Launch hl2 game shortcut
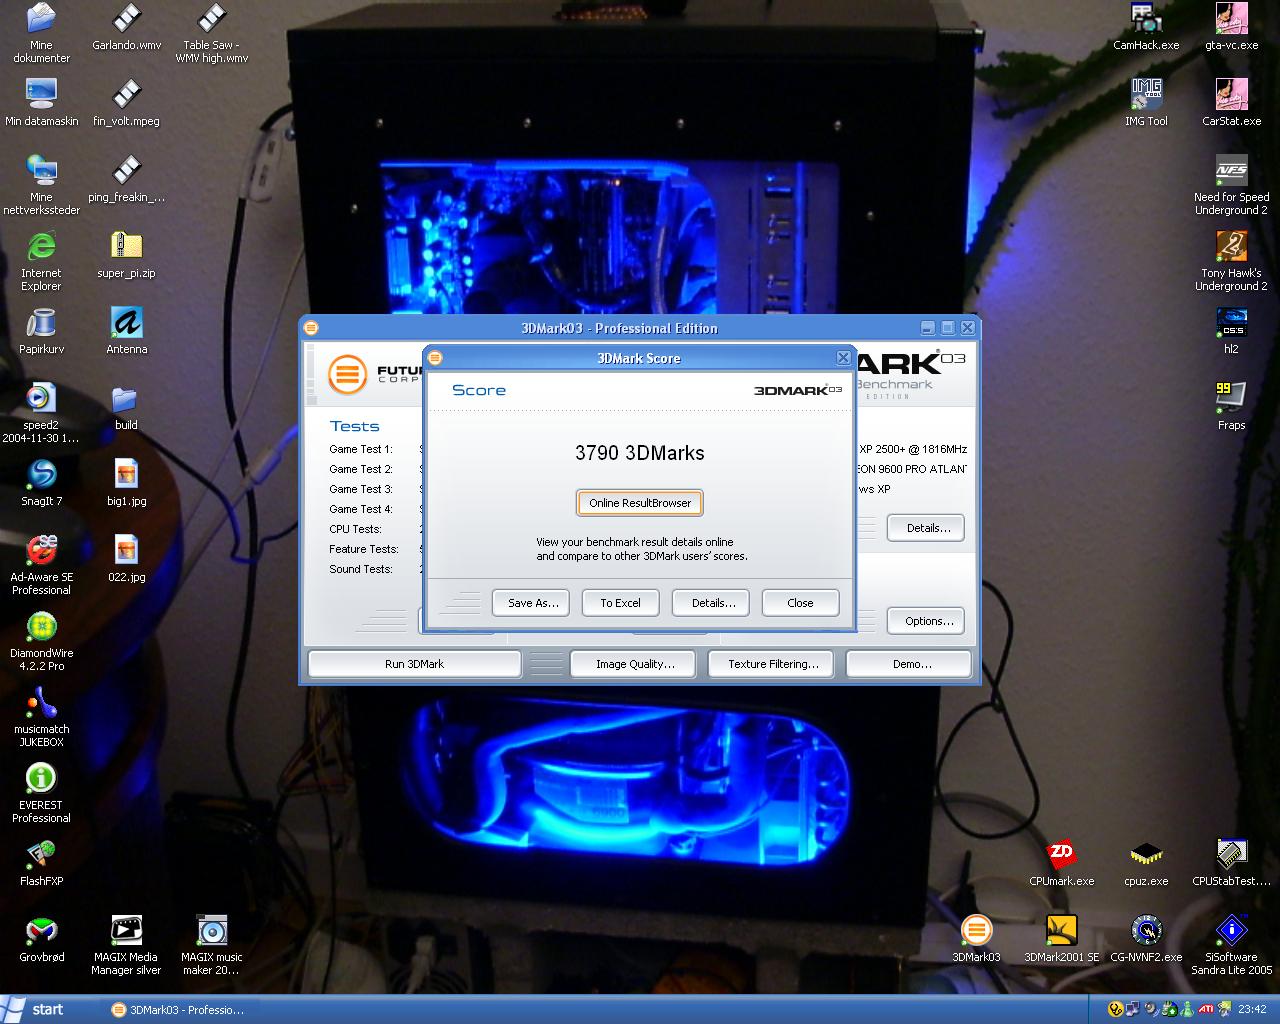 pos(1231,323)
